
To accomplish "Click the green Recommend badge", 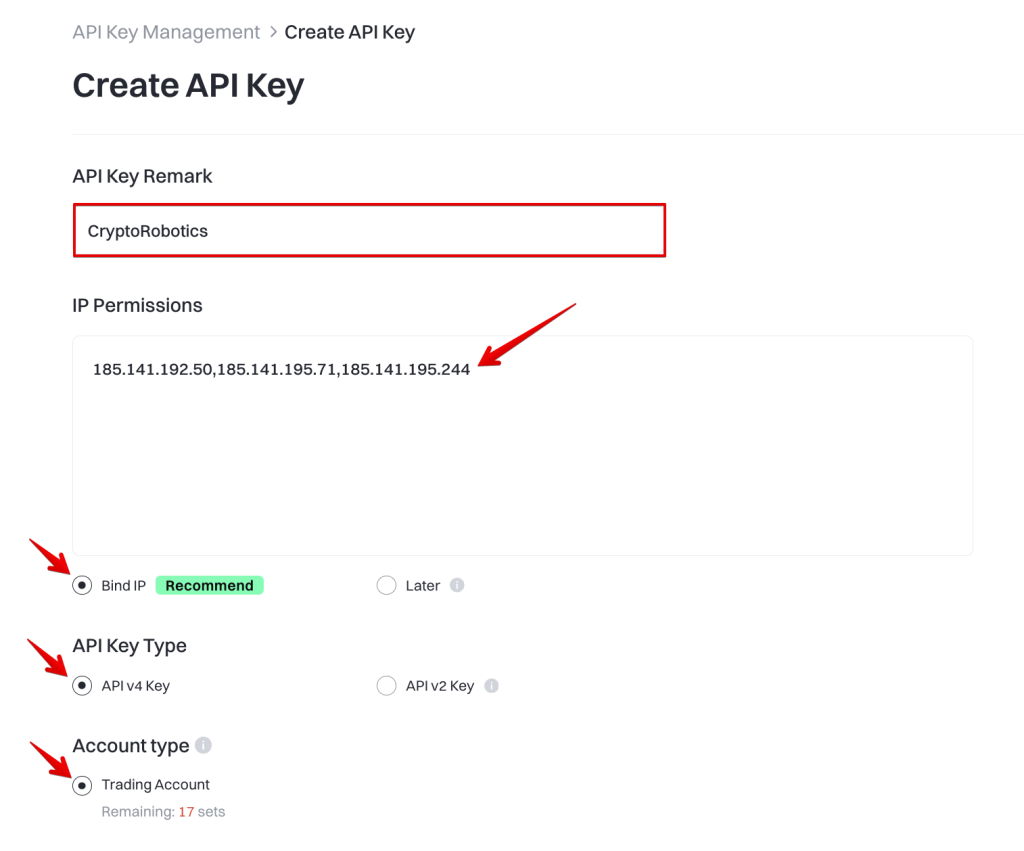I will pyautogui.click(x=209, y=586).
